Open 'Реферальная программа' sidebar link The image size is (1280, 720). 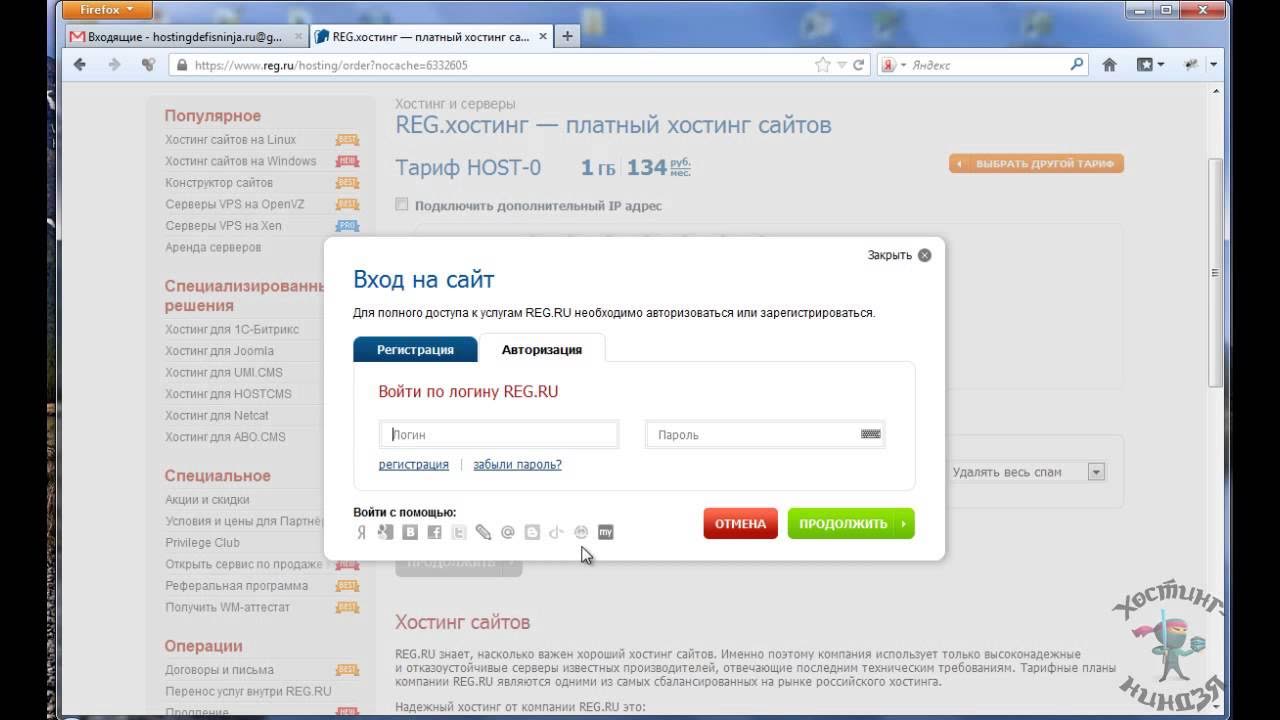(x=236, y=585)
